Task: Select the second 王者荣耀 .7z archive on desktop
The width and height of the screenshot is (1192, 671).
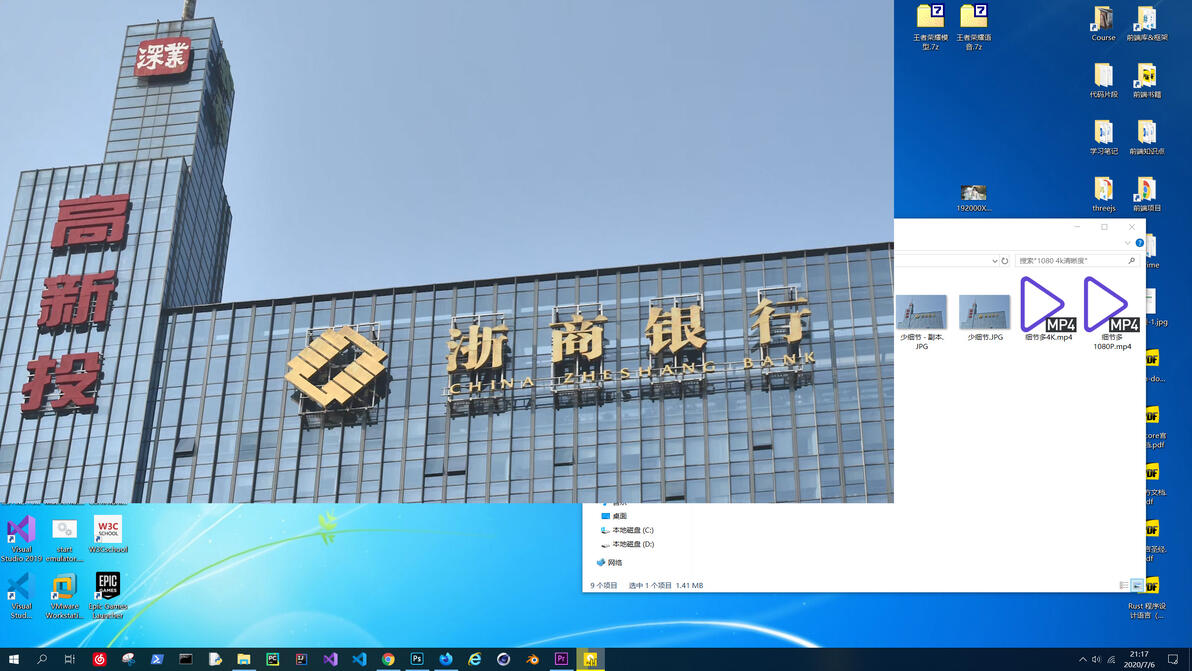Action: click(x=974, y=27)
